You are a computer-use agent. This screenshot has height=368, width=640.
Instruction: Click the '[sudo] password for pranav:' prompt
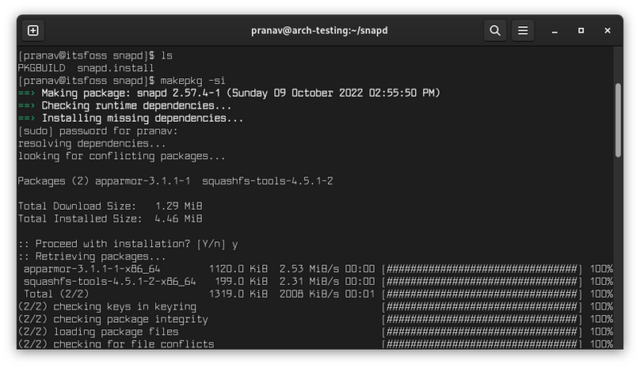(98, 131)
